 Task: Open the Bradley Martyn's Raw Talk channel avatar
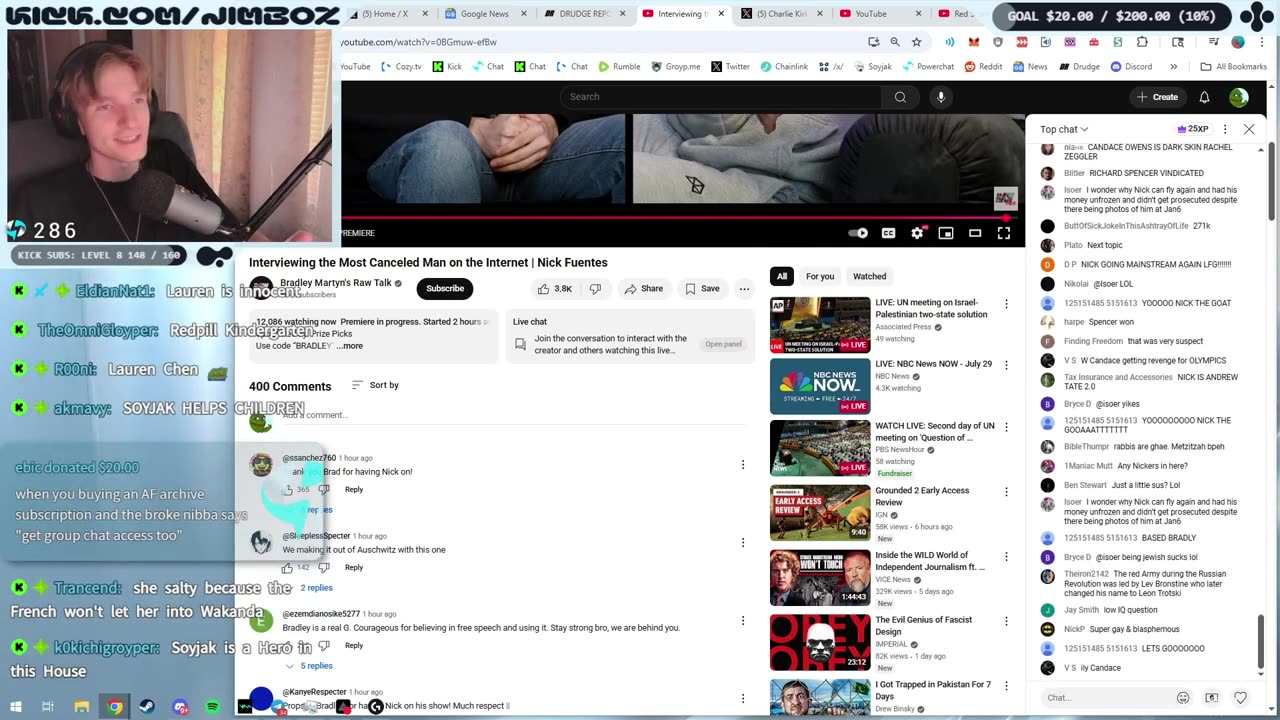[261, 288]
